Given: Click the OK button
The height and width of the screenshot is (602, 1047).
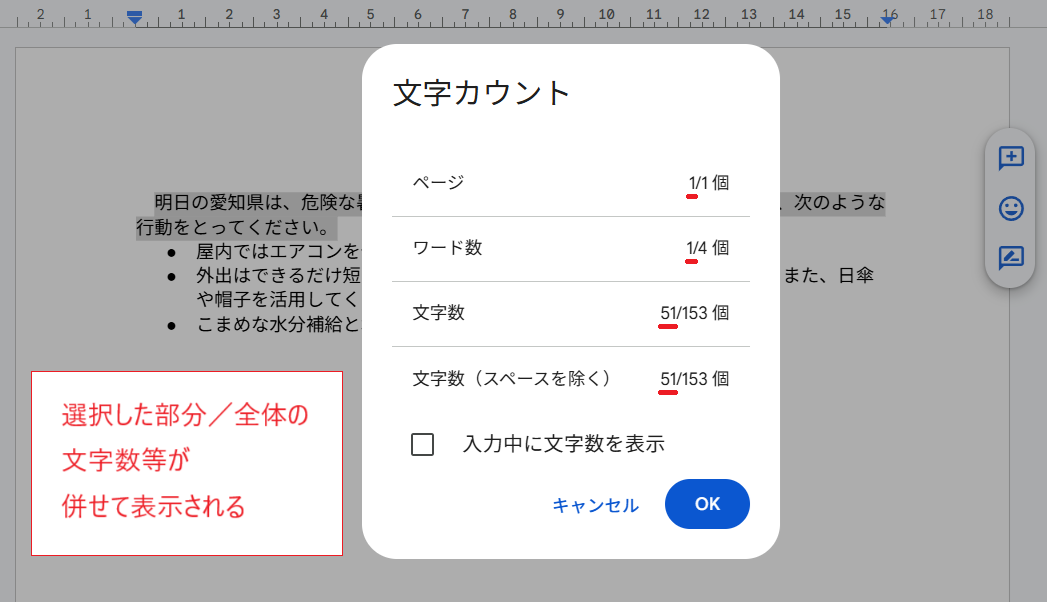Looking at the screenshot, I should tap(707, 504).
